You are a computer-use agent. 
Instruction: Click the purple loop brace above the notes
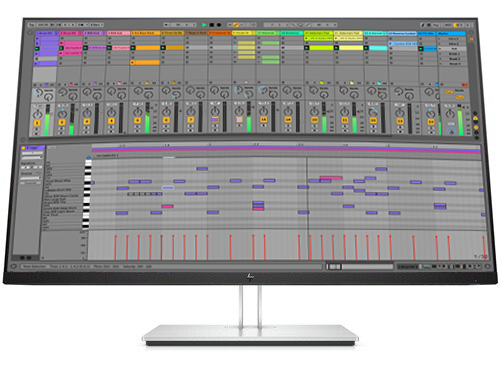(x=287, y=148)
